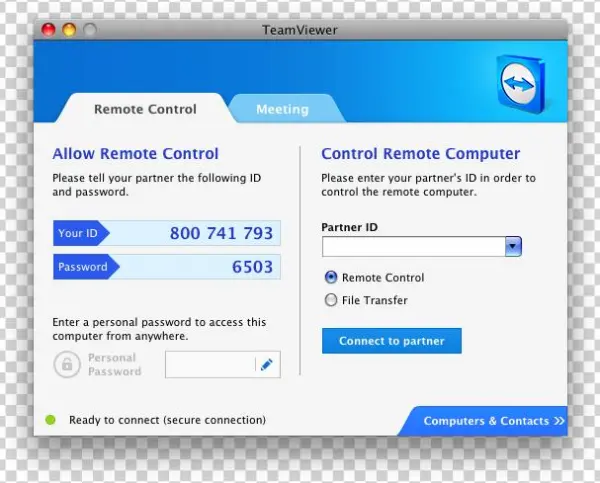
Task: Select the File Transfer radio button
Action: (331, 300)
